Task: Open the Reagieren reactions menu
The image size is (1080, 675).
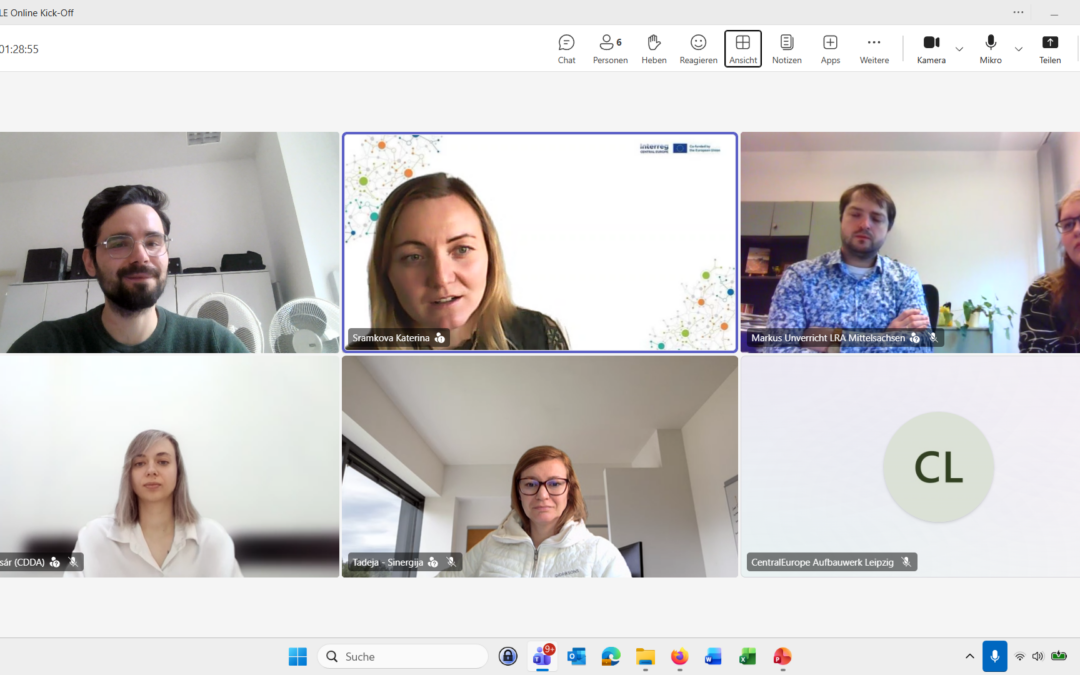Action: tap(698, 47)
